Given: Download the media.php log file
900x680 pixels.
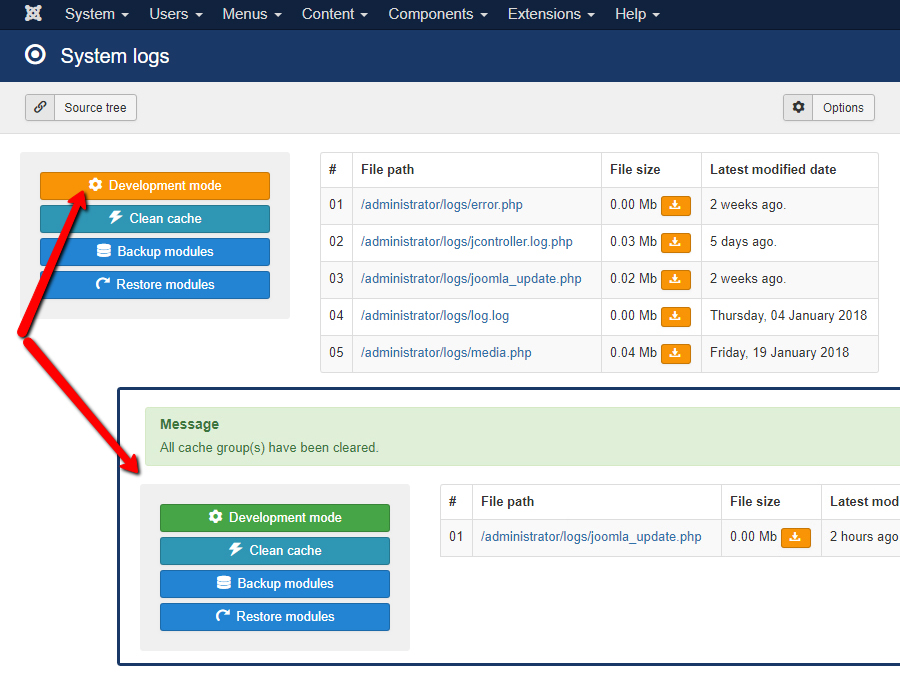Looking at the screenshot, I should point(676,353).
